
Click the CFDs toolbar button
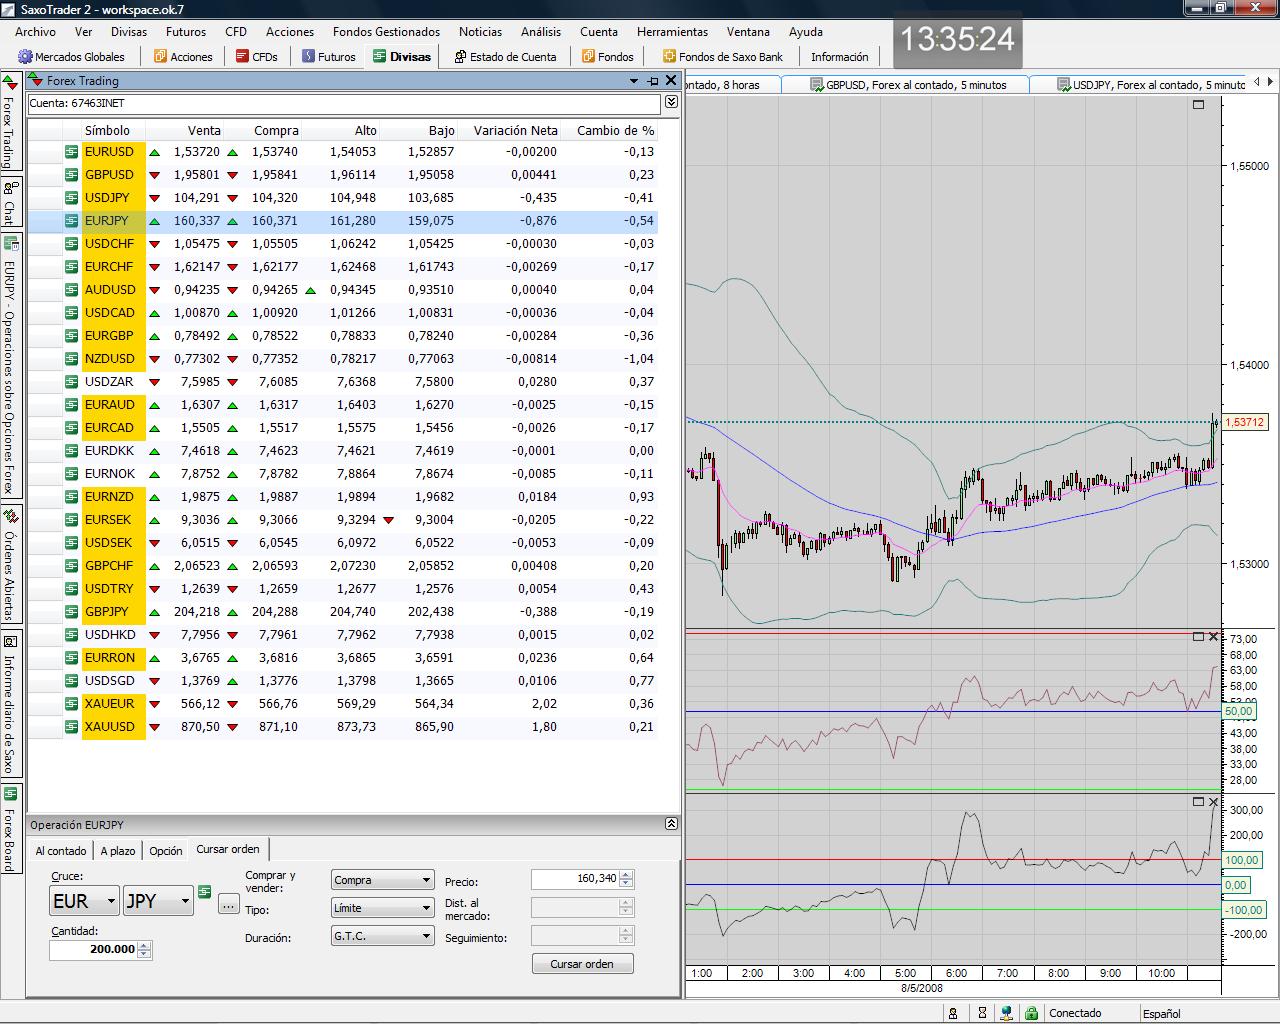click(257, 57)
